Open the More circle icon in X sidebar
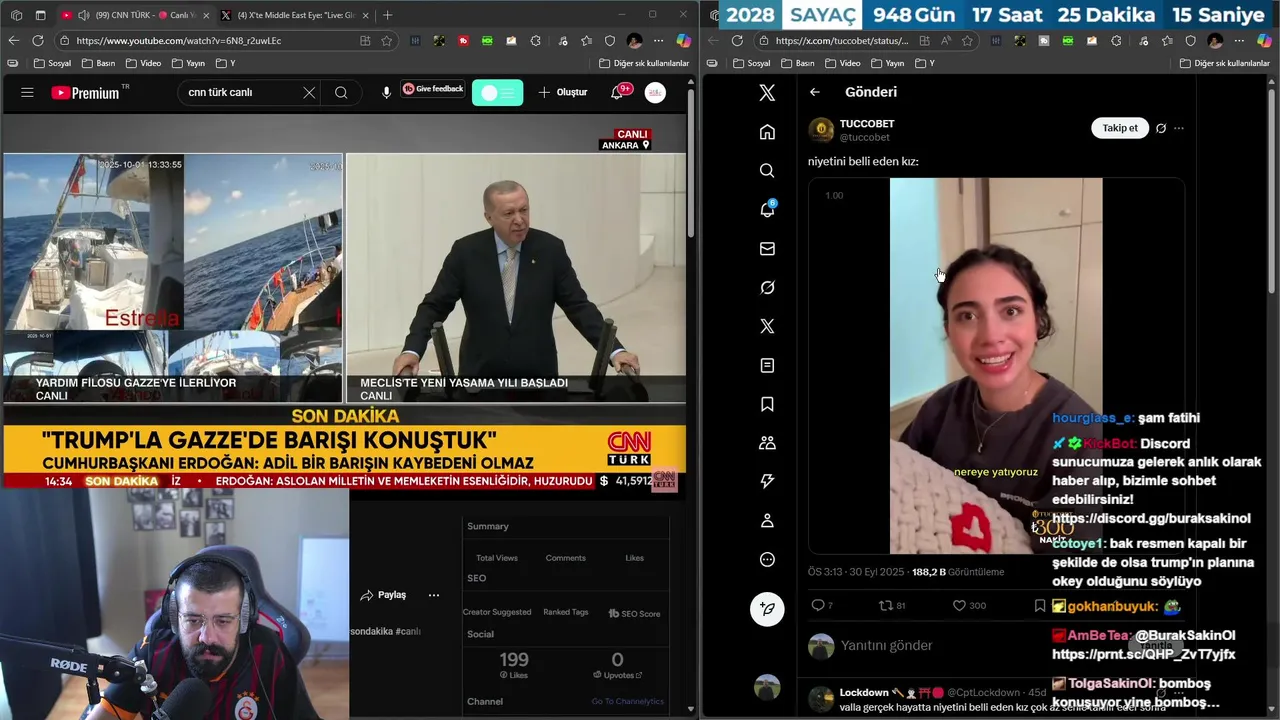1280x720 pixels. point(767,560)
